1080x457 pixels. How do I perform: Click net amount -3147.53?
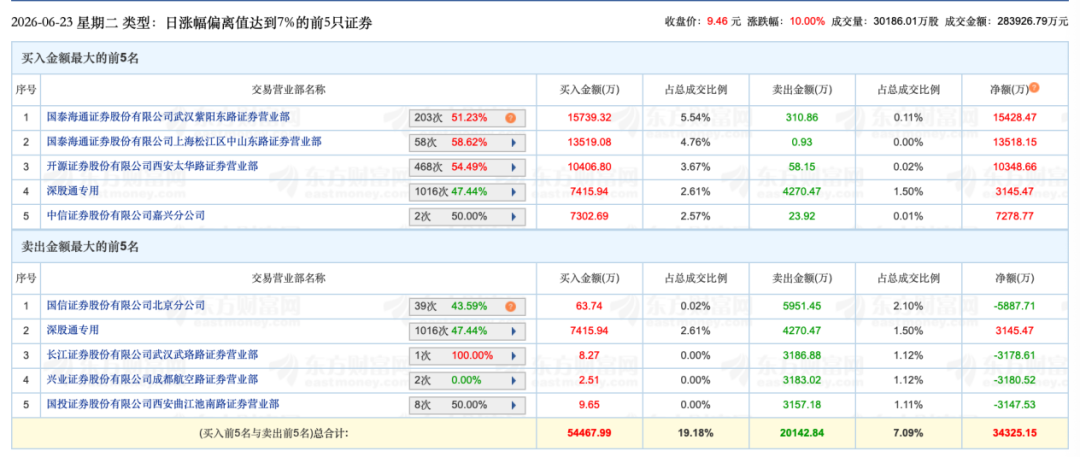1014,405
